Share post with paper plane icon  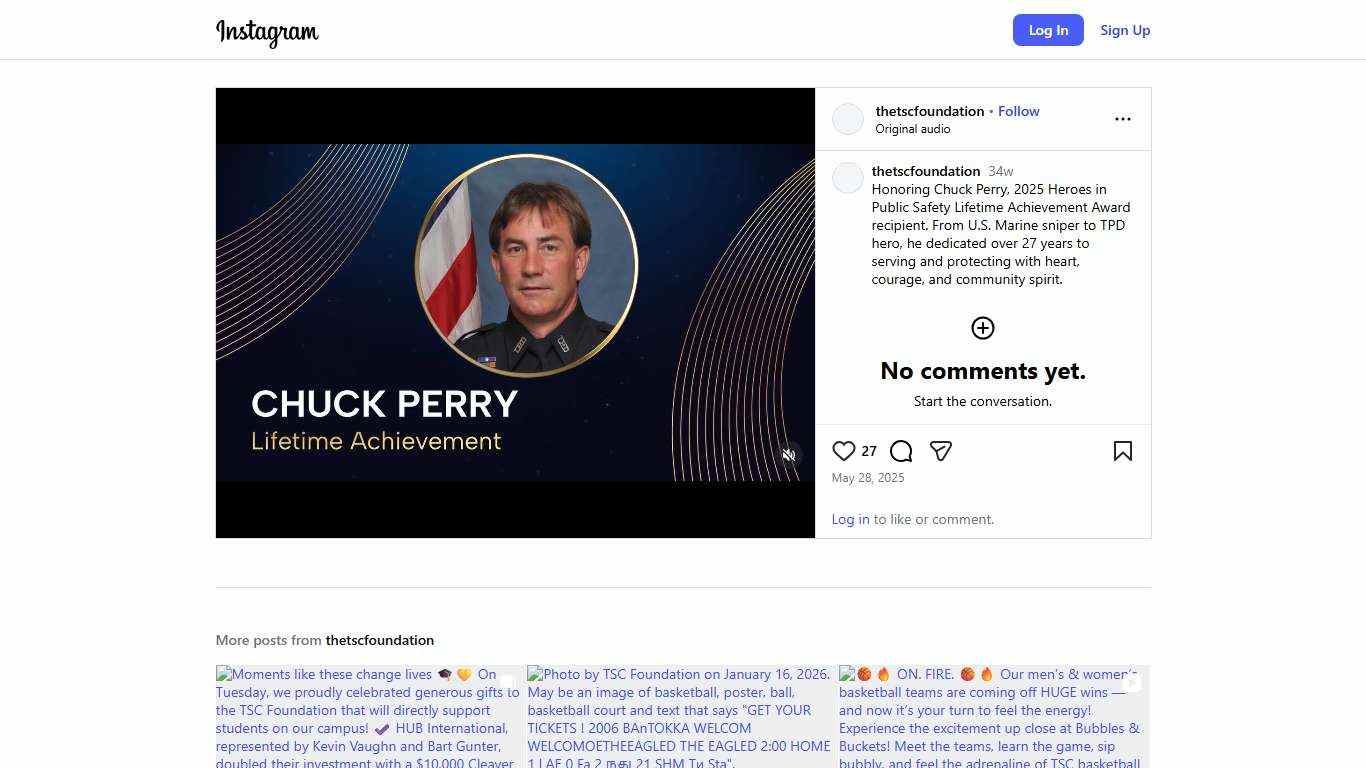pyautogui.click(x=940, y=451)
